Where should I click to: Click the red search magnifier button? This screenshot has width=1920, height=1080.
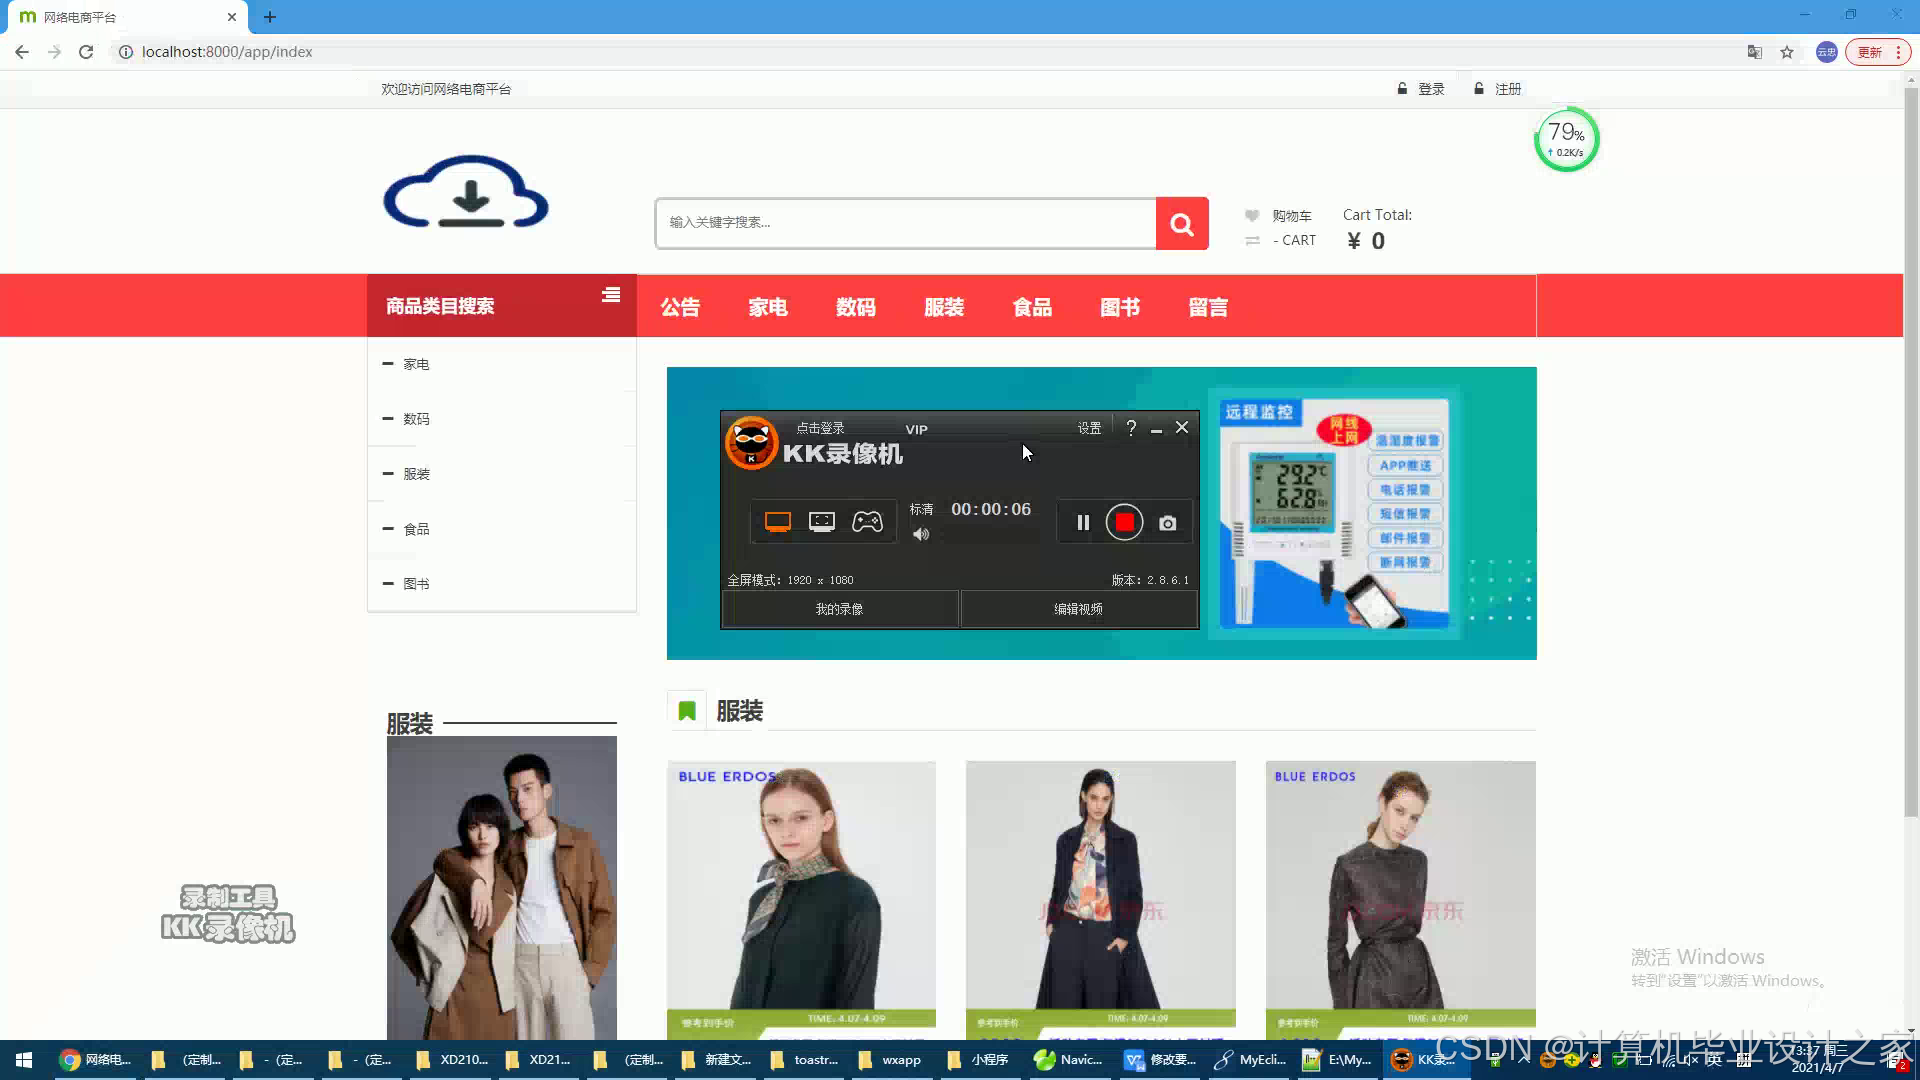pyautogui.click(x=1182, y=223)
